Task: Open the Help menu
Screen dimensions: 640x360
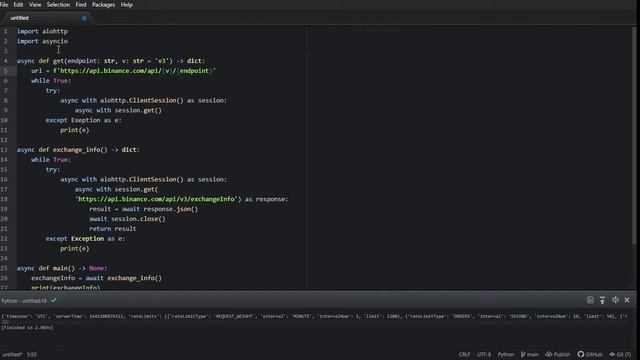Action: tap(127, 5)
